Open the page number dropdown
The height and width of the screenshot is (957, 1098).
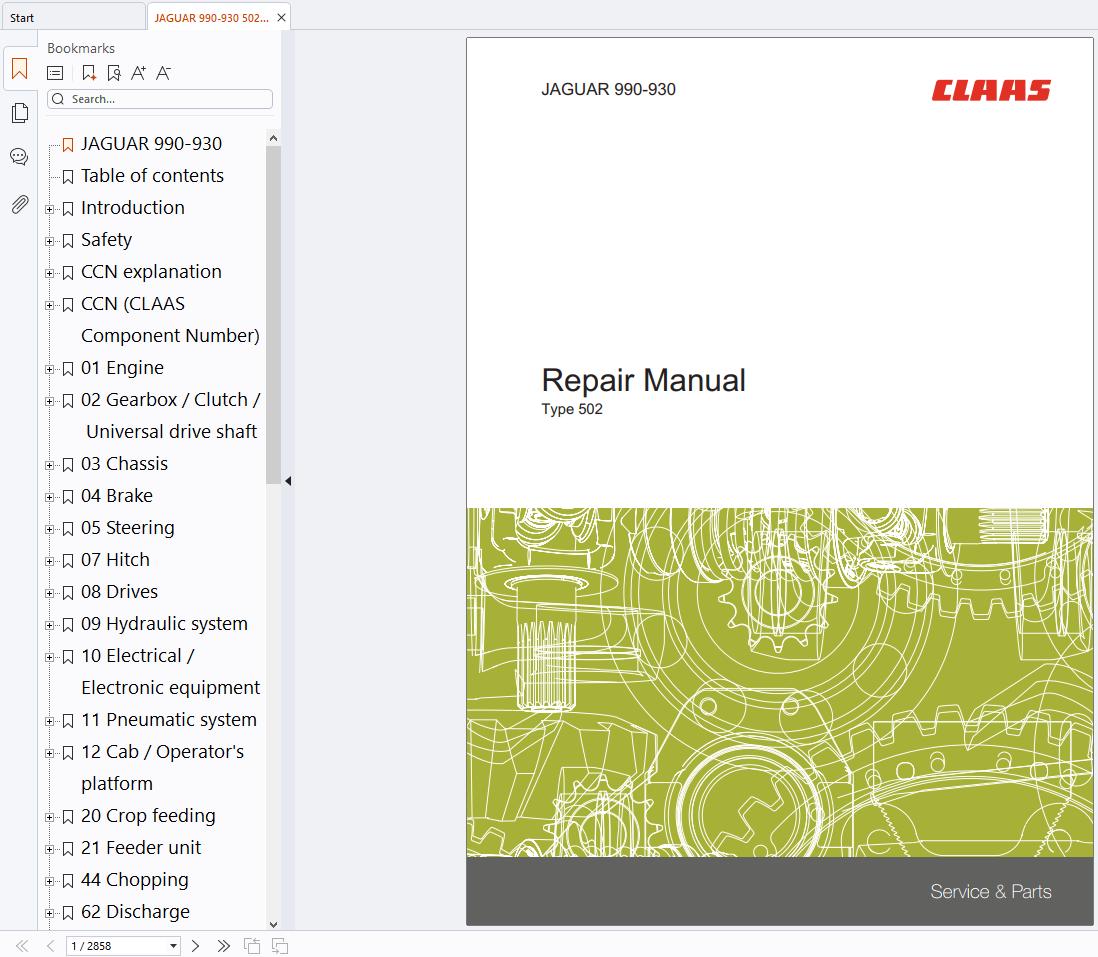(x=173, y=946)
